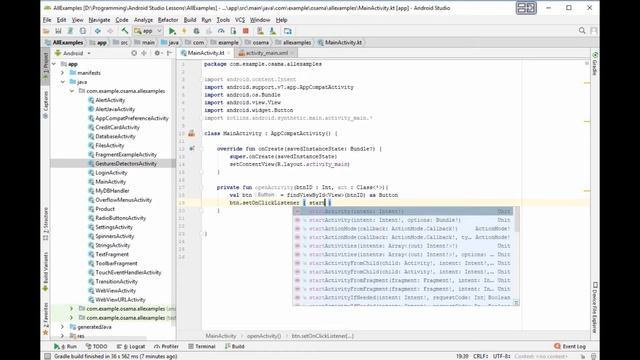Toggle the Gradle tool window
This screenshot has width=640, height=360.
595,64
